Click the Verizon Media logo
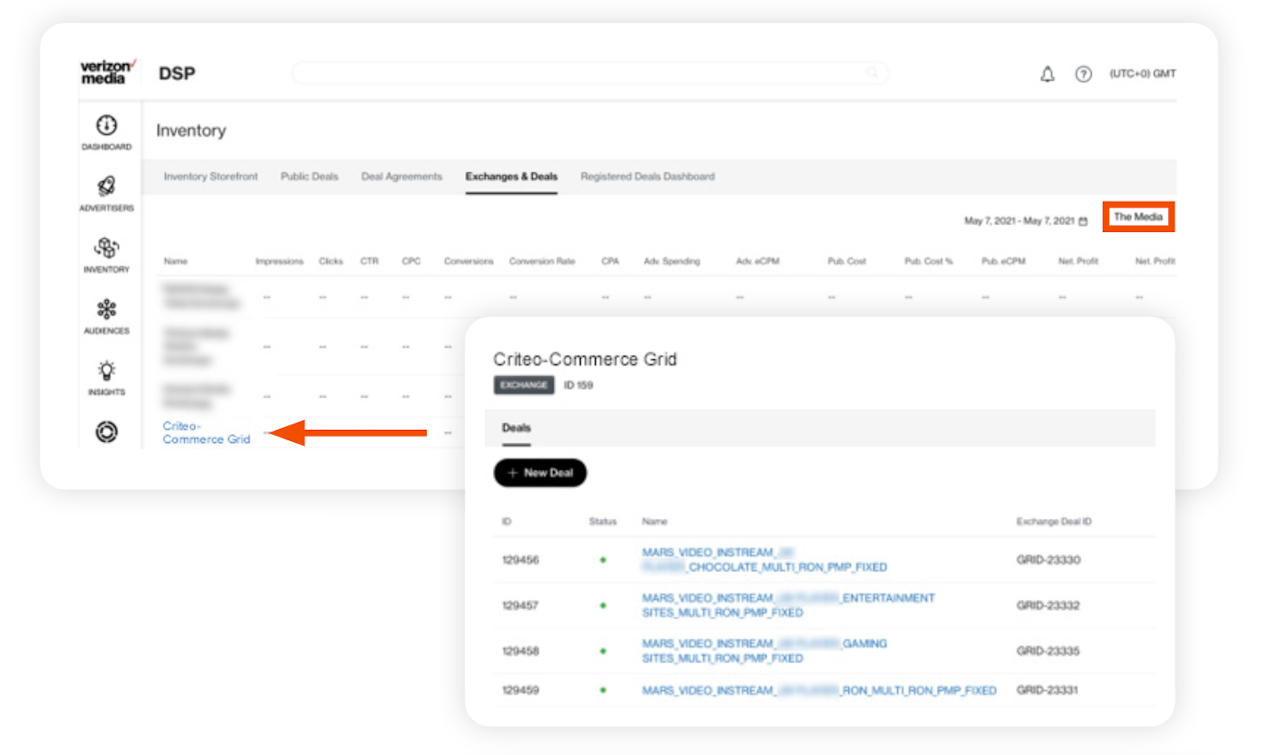1280x755 pixels. click(x=107, y=72)
